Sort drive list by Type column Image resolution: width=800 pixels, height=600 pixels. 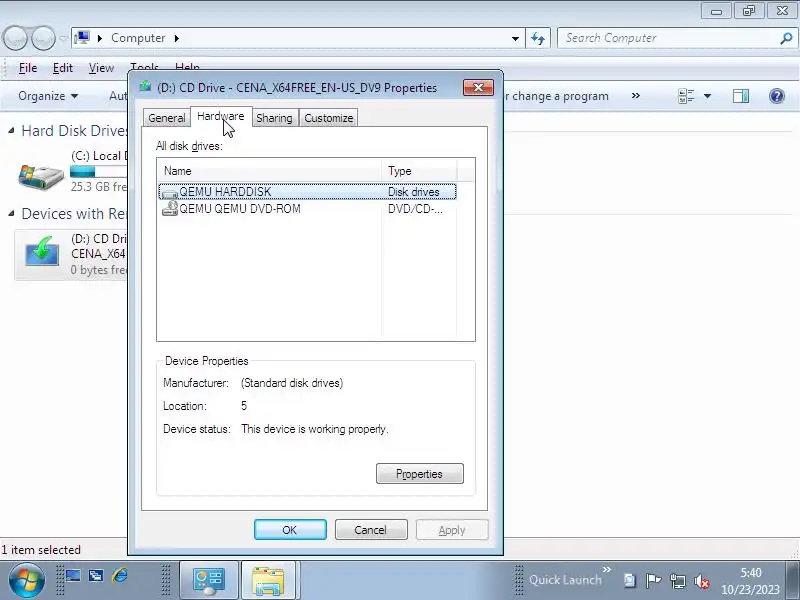click(x=419, y=171)
